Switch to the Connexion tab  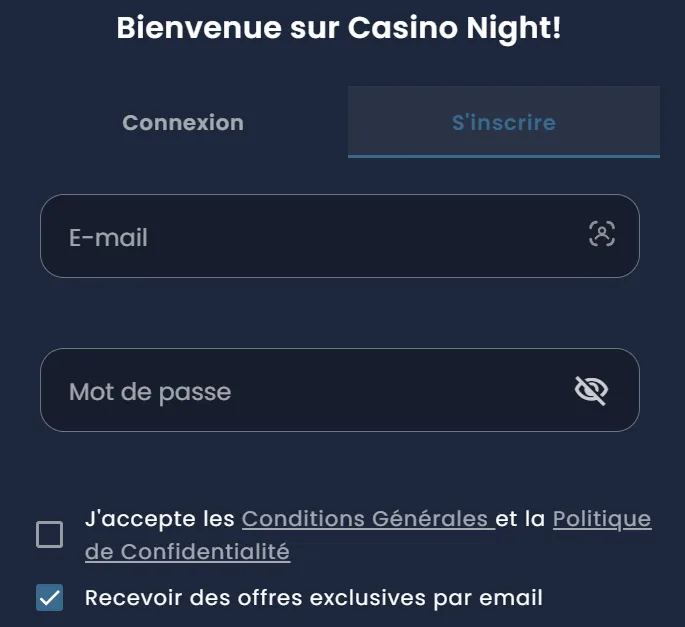(x=183, y=122)
